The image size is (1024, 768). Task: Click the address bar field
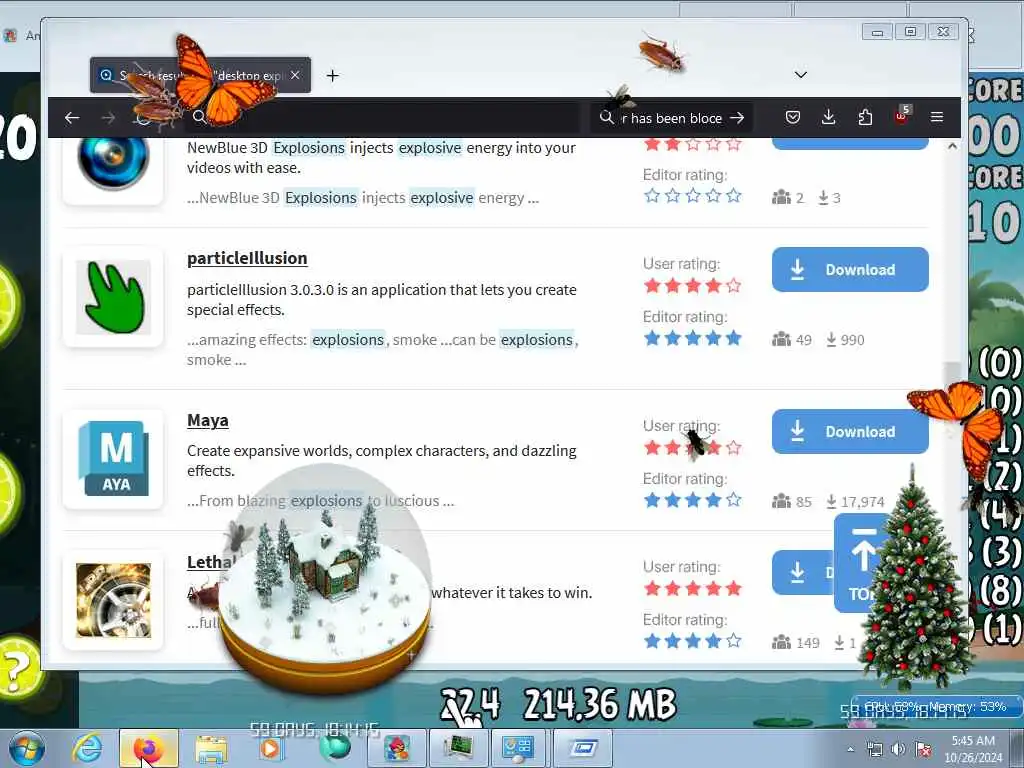(385, 118)
